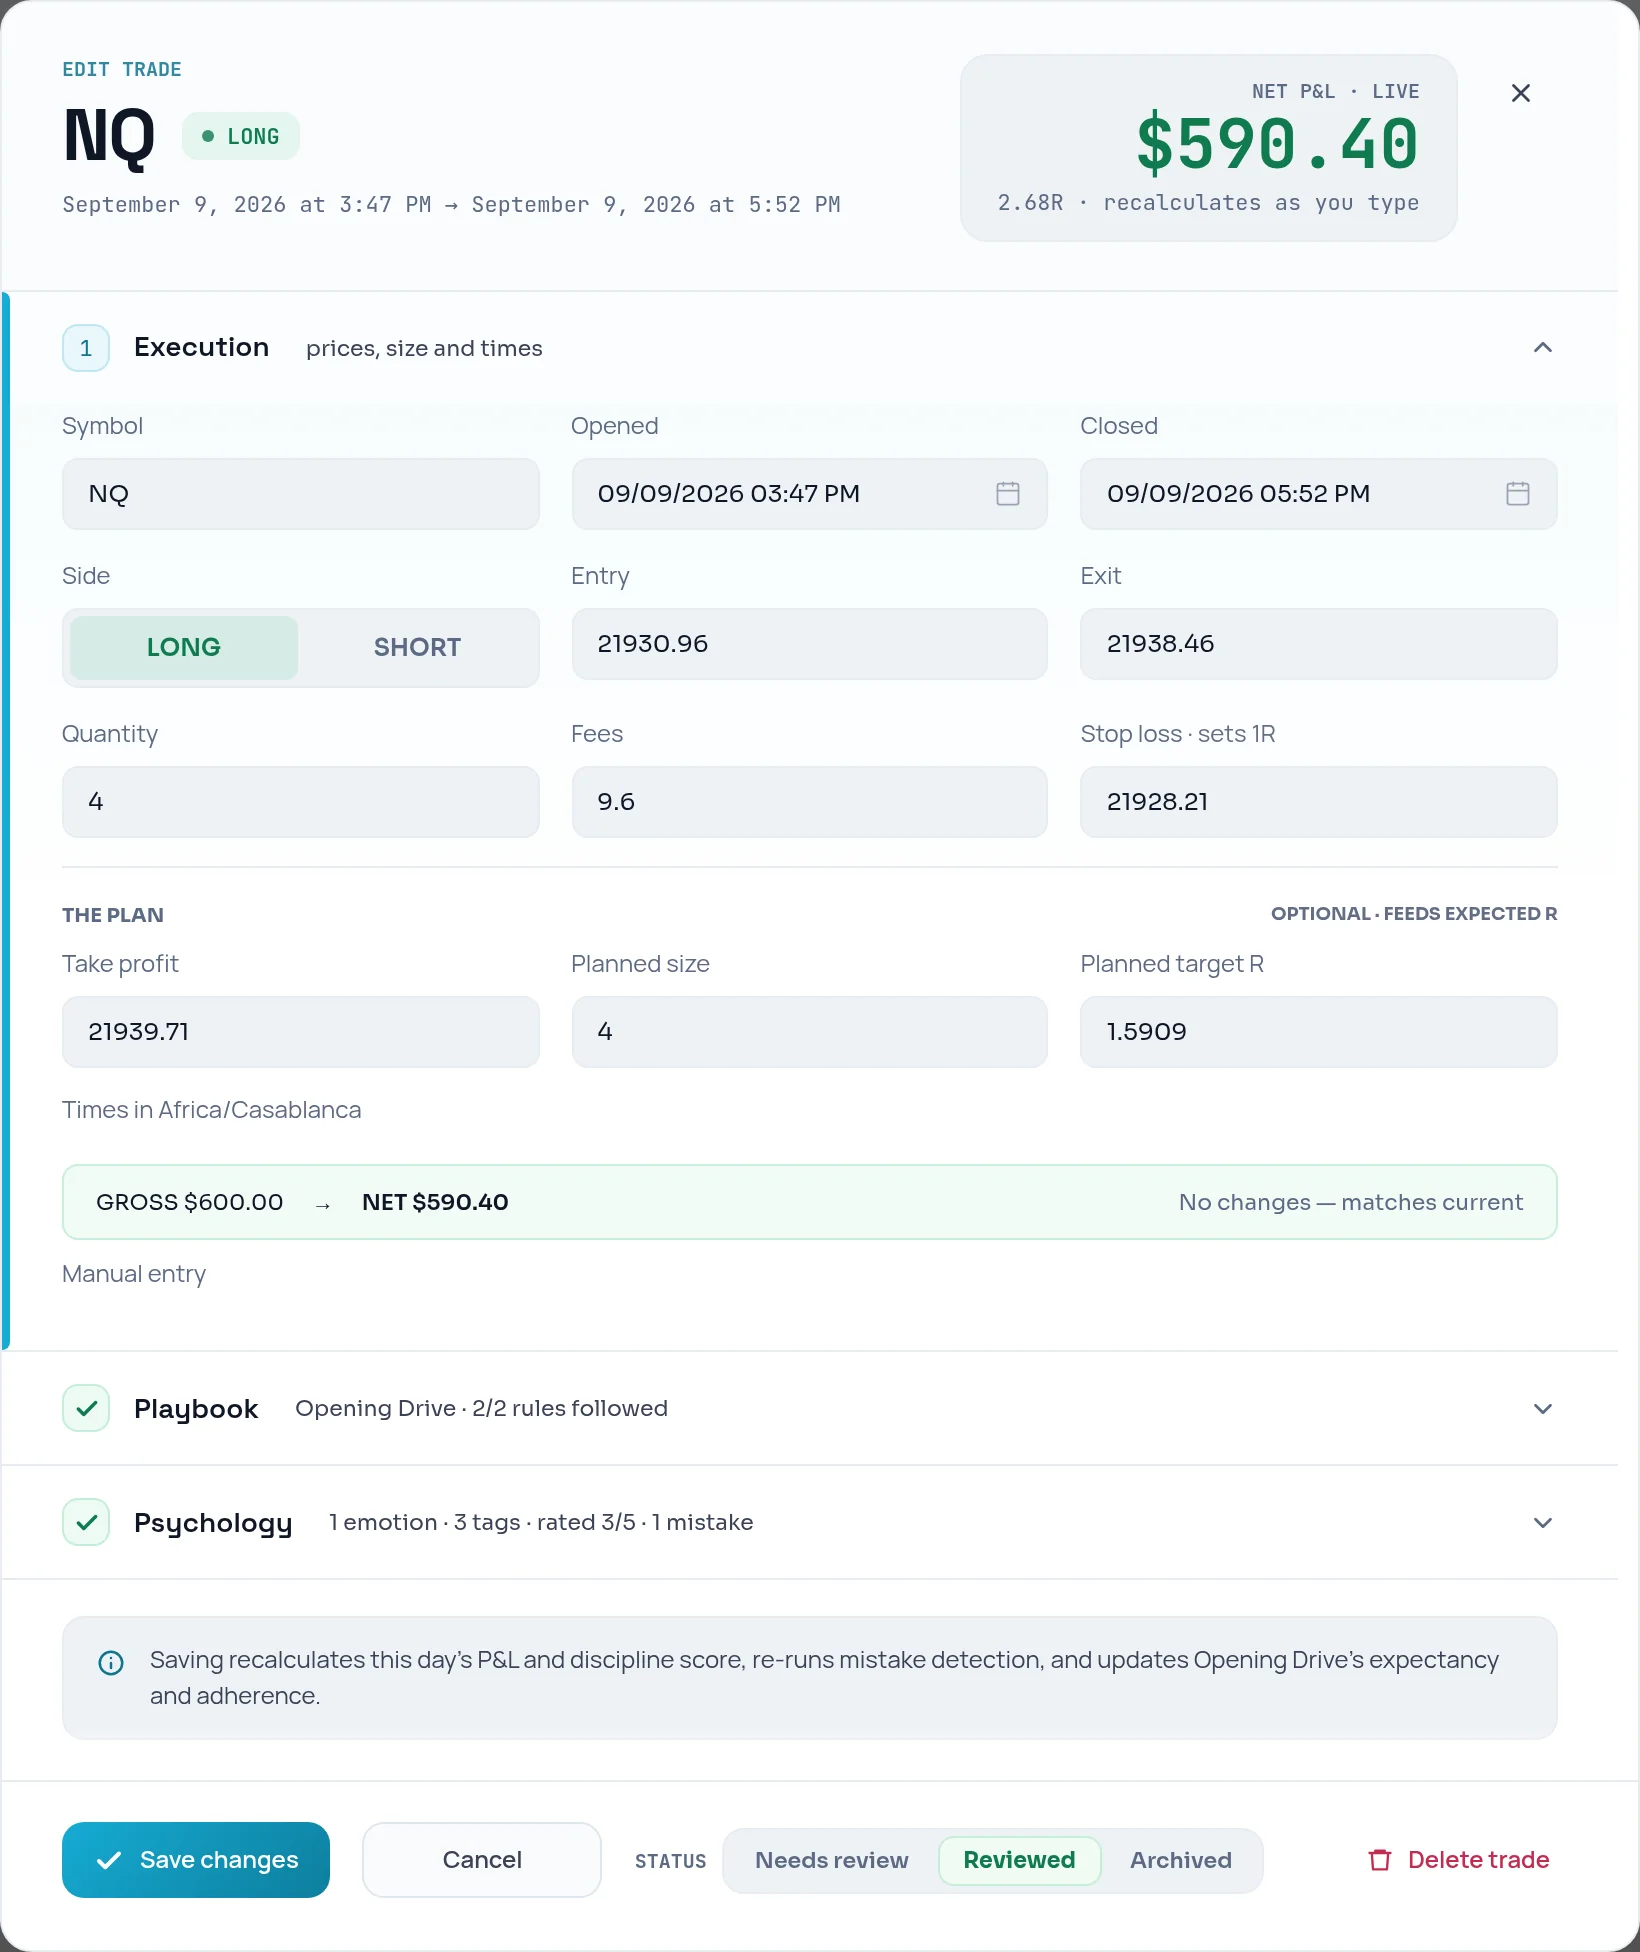
Task: Click the 'Manual entry' label
Action: 134,1274
